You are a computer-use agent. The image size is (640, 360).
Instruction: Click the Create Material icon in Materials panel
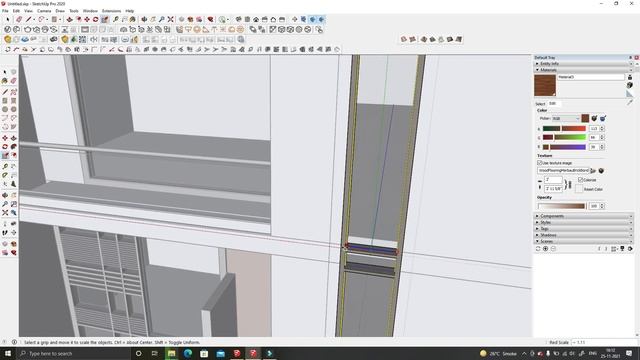[630, 85]
